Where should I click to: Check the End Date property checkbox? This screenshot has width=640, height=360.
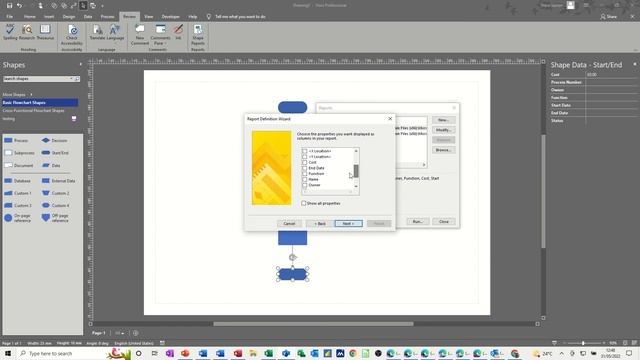304,168
